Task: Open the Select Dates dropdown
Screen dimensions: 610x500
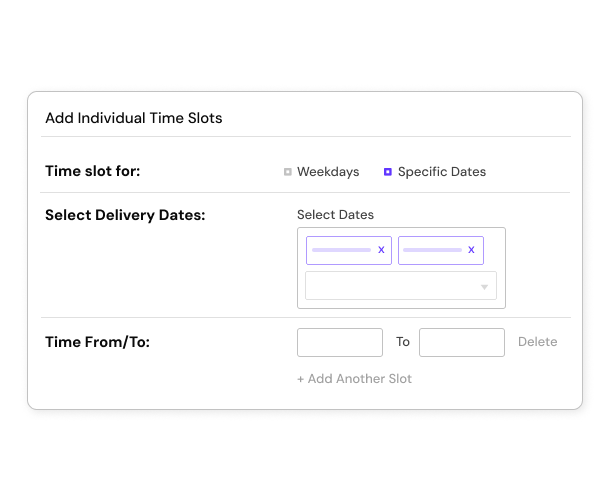Action: 401,286
